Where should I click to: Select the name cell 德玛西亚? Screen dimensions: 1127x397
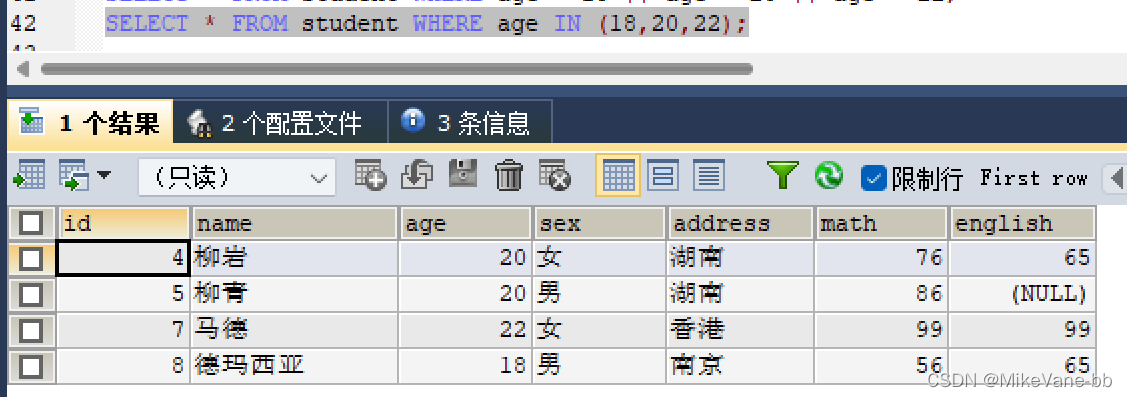click(x=294, y=366)
